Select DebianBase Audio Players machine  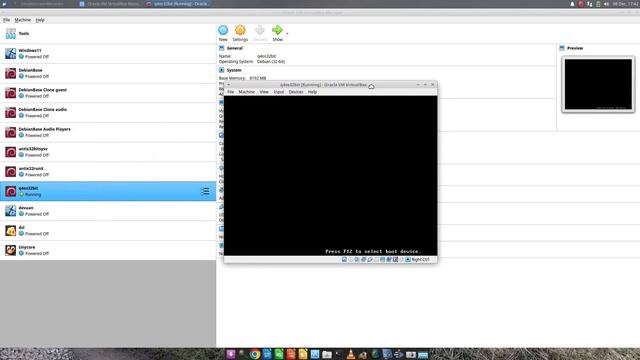coord(108,132)
